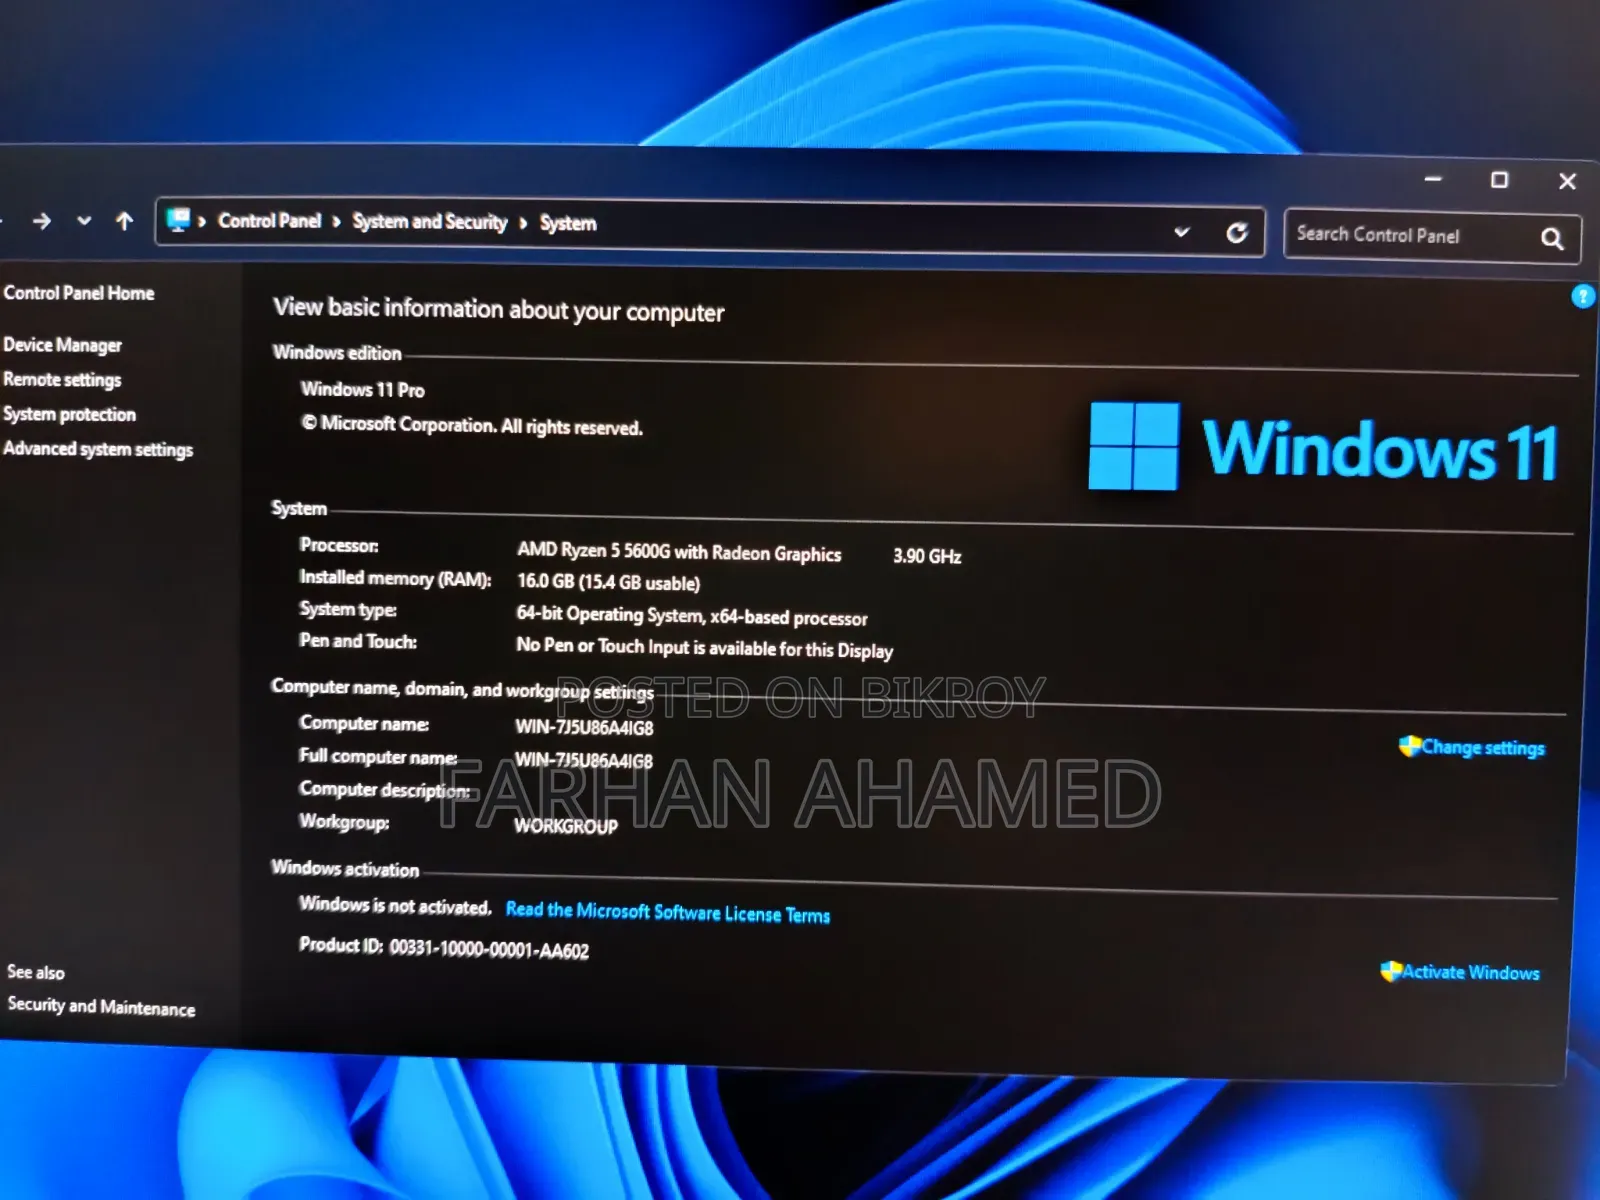
Task: Maximize the System window
Action: click(1499, 180)
